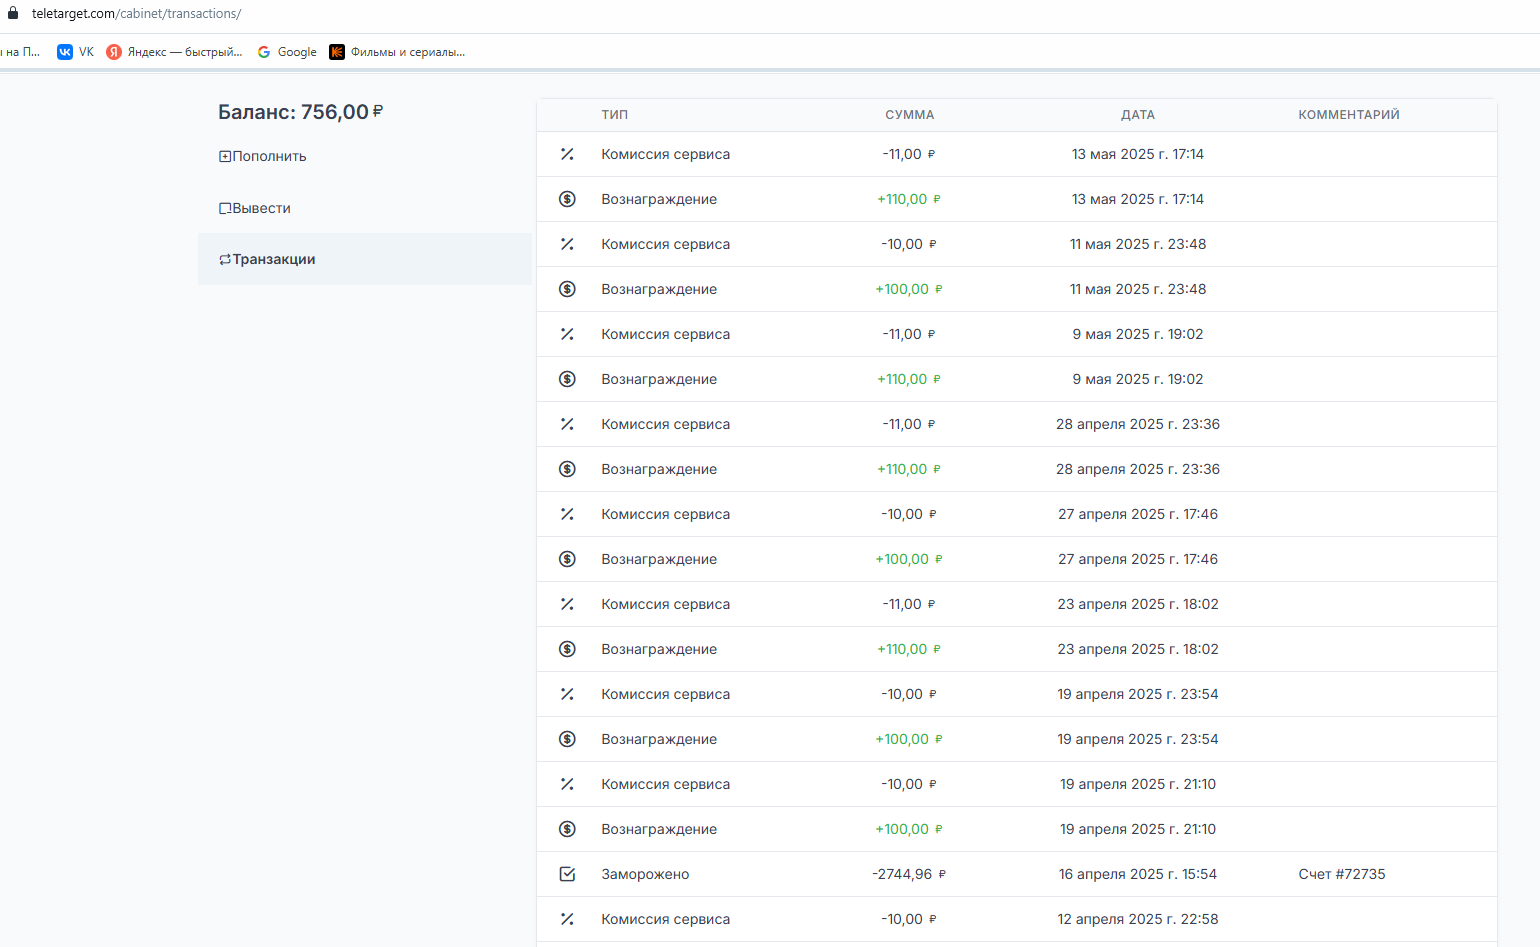Click the -10,00 ₽ amount dated 12 апреля 22:58
Viewport: 1540px width, 947px height.
pos(909,919)
